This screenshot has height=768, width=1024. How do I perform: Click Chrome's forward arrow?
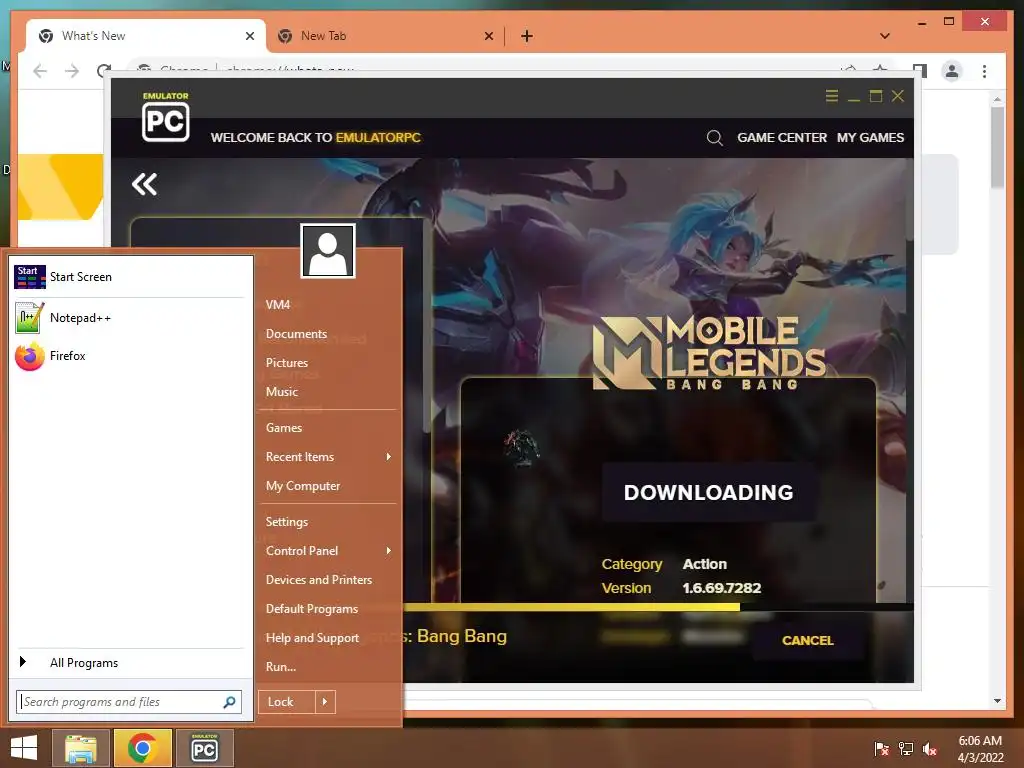tap(72, 71)
